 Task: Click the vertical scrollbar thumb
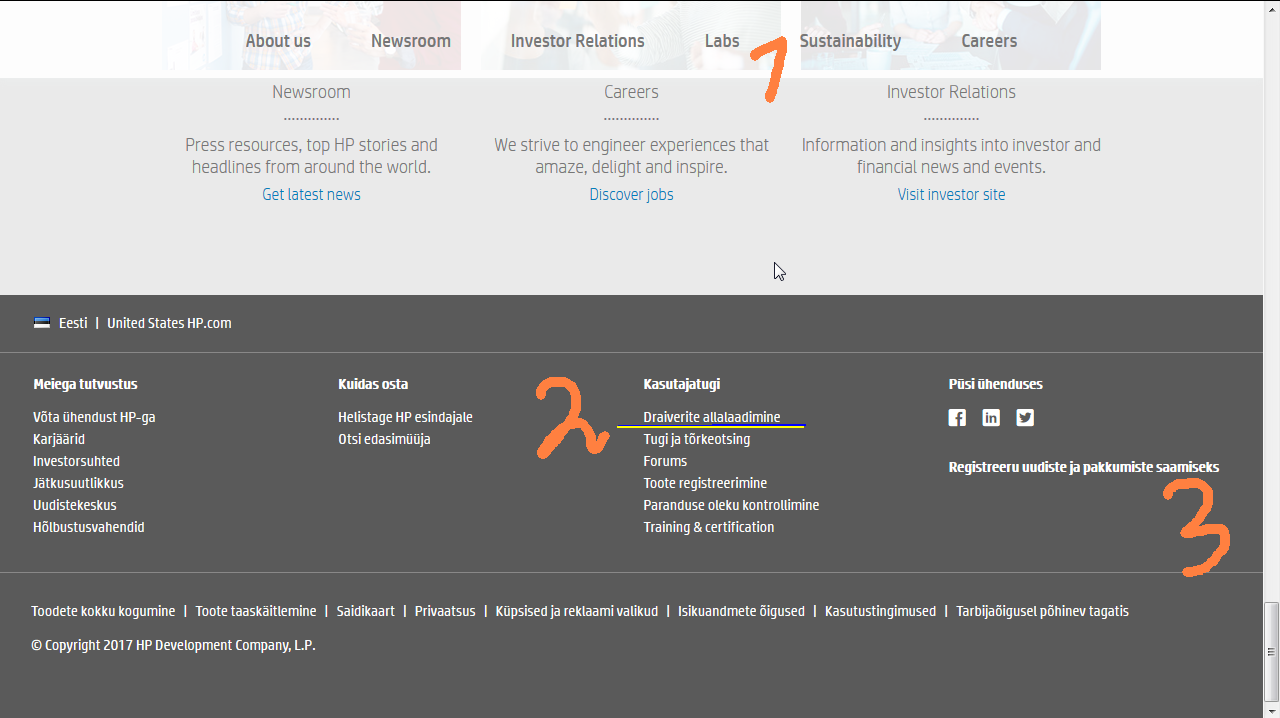tap(1271, 651)
